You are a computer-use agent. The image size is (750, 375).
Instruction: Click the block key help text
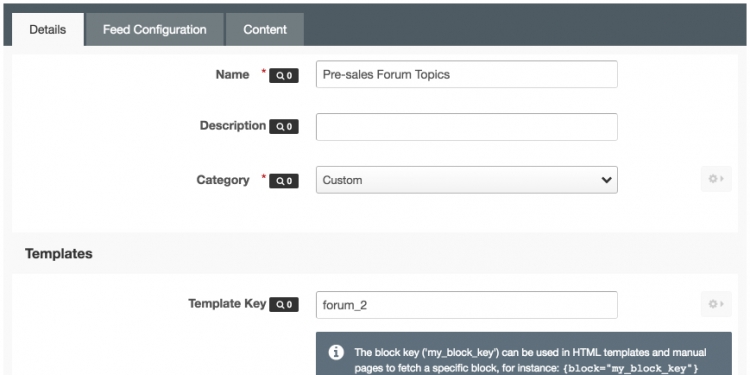[530, 361]
